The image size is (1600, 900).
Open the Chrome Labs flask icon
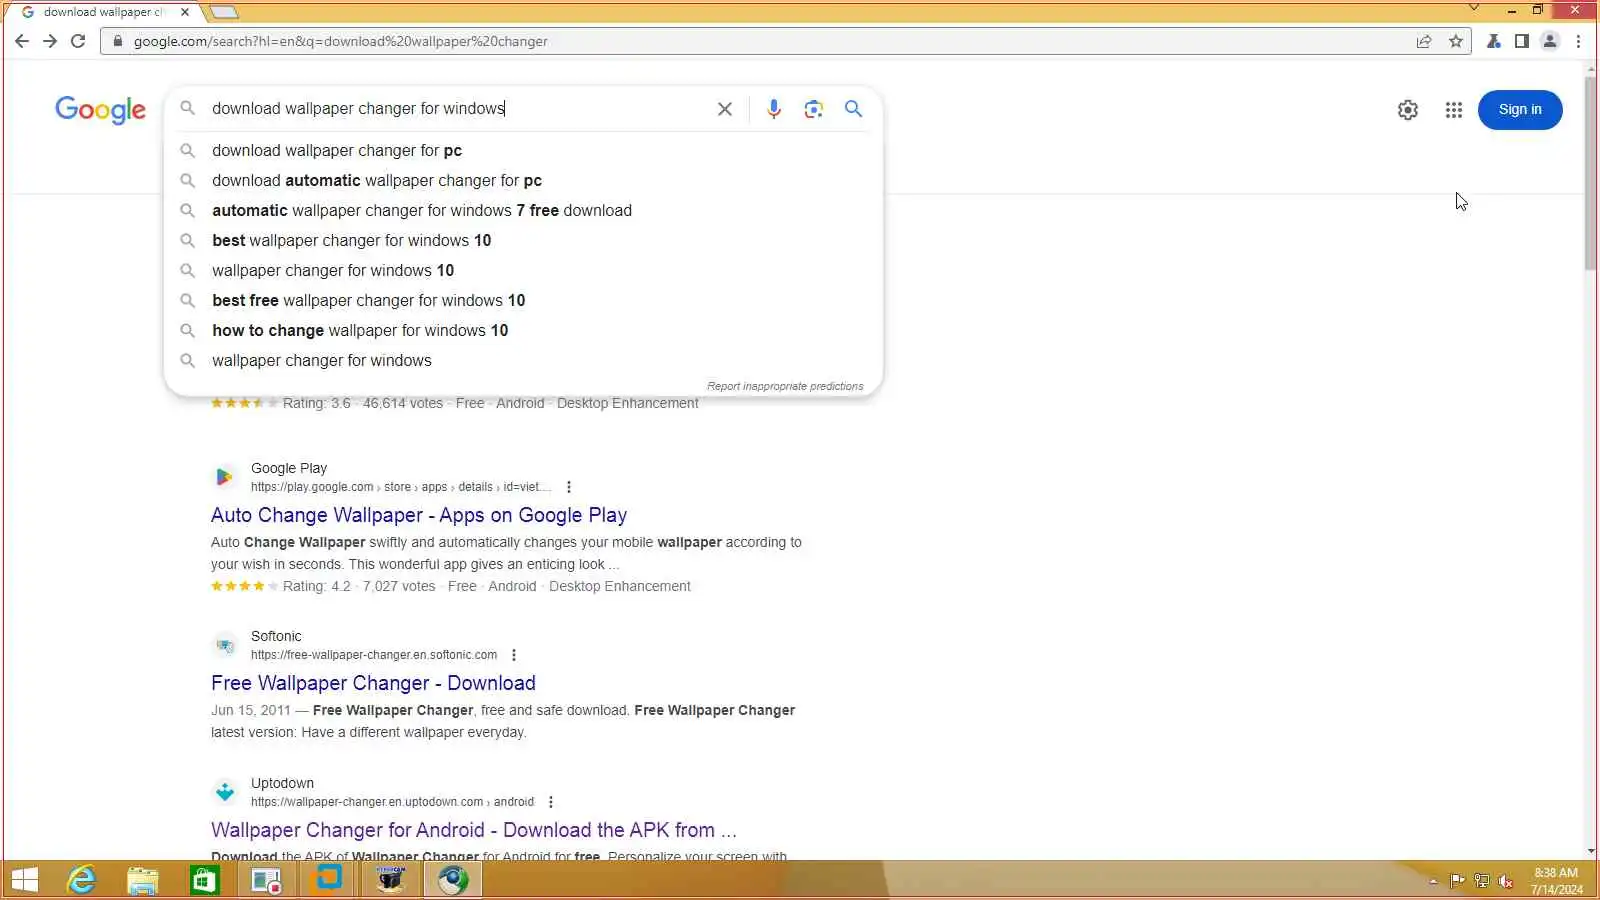click(x=1493, y=41)
